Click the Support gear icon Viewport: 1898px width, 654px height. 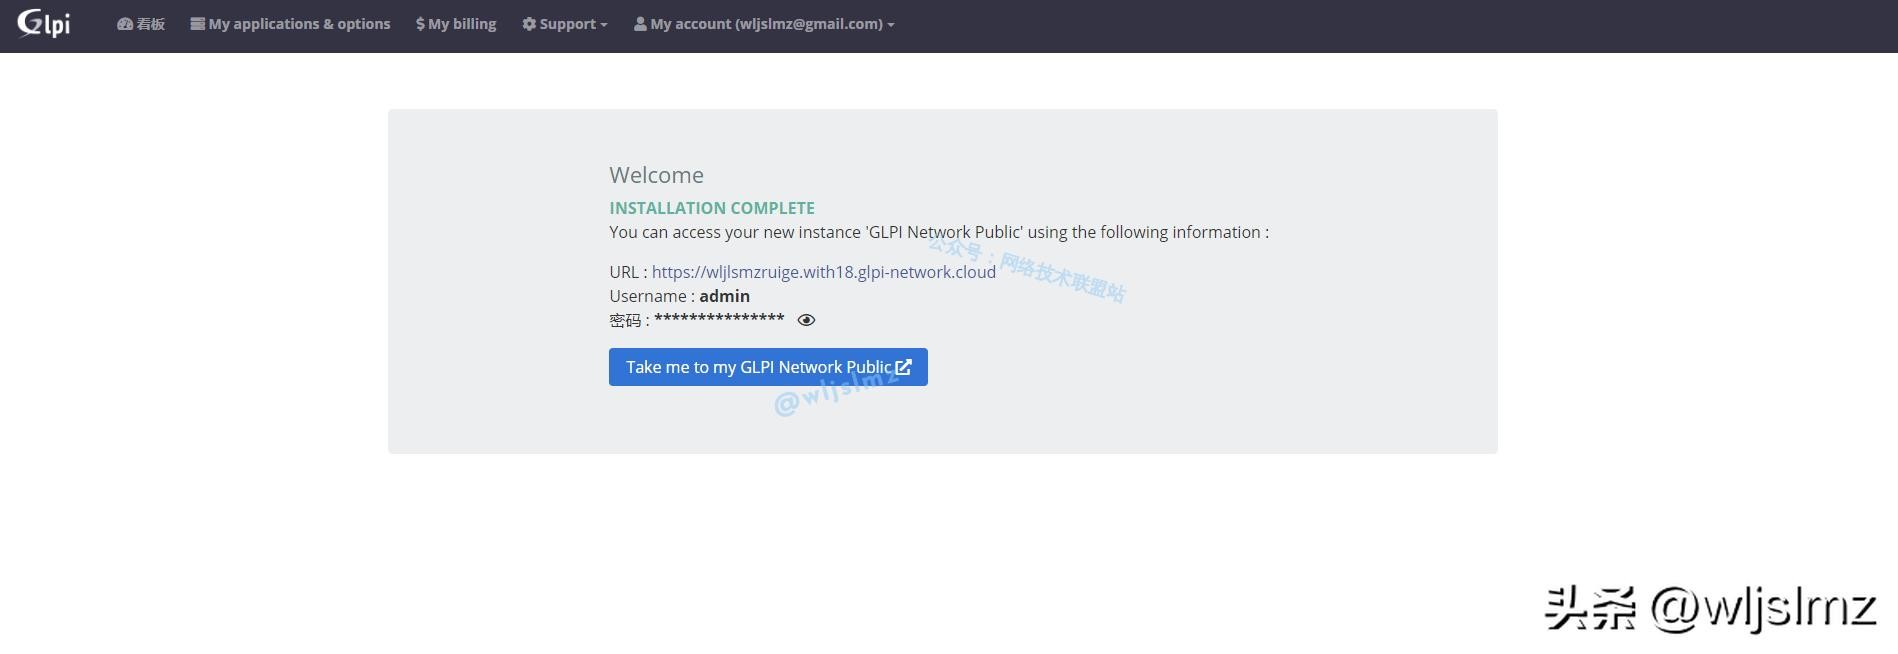(529, 24)
